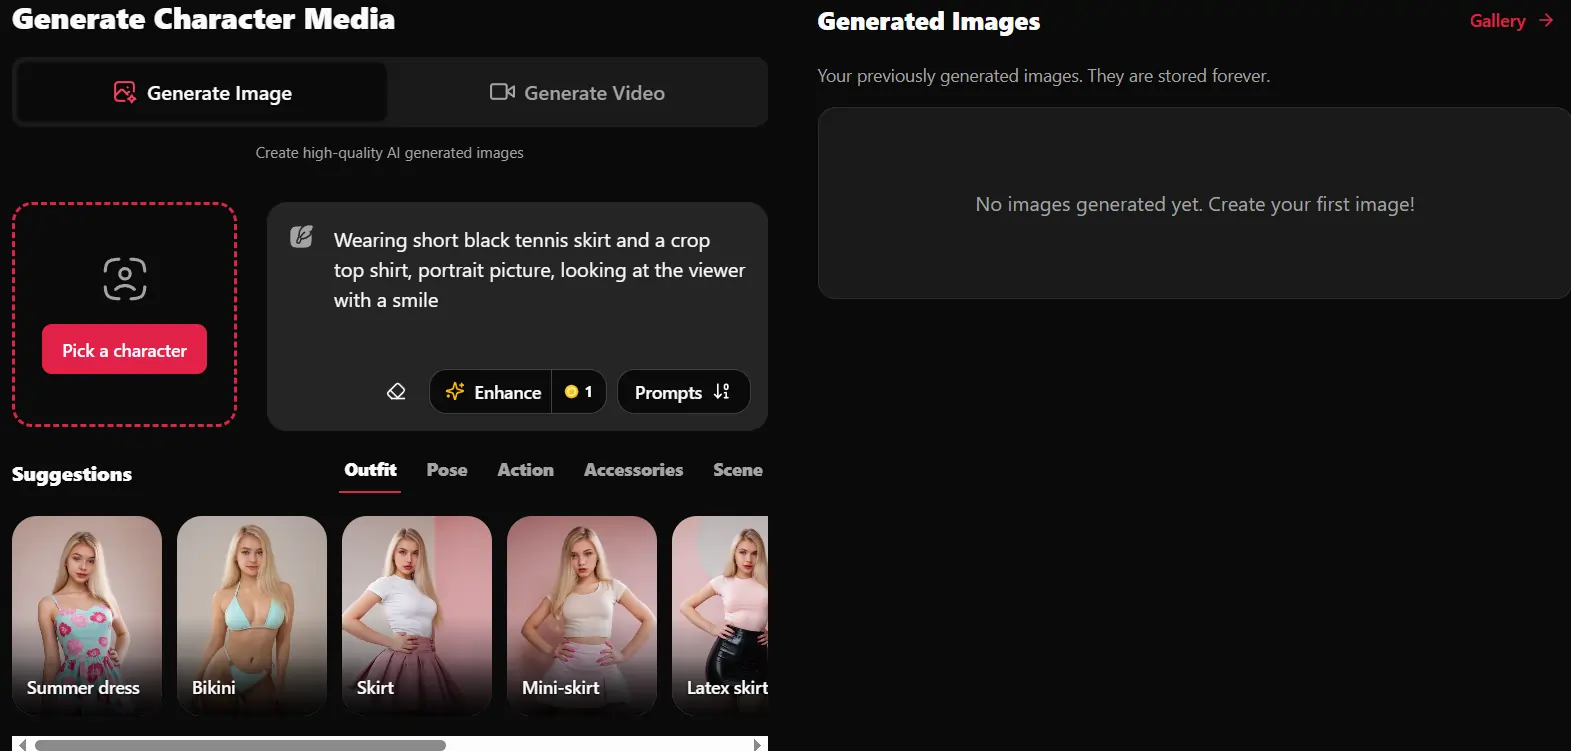Viewport: 1571px width, 751px height.
Task: Switch to the Generate Image tab
Action: [201, 93]
